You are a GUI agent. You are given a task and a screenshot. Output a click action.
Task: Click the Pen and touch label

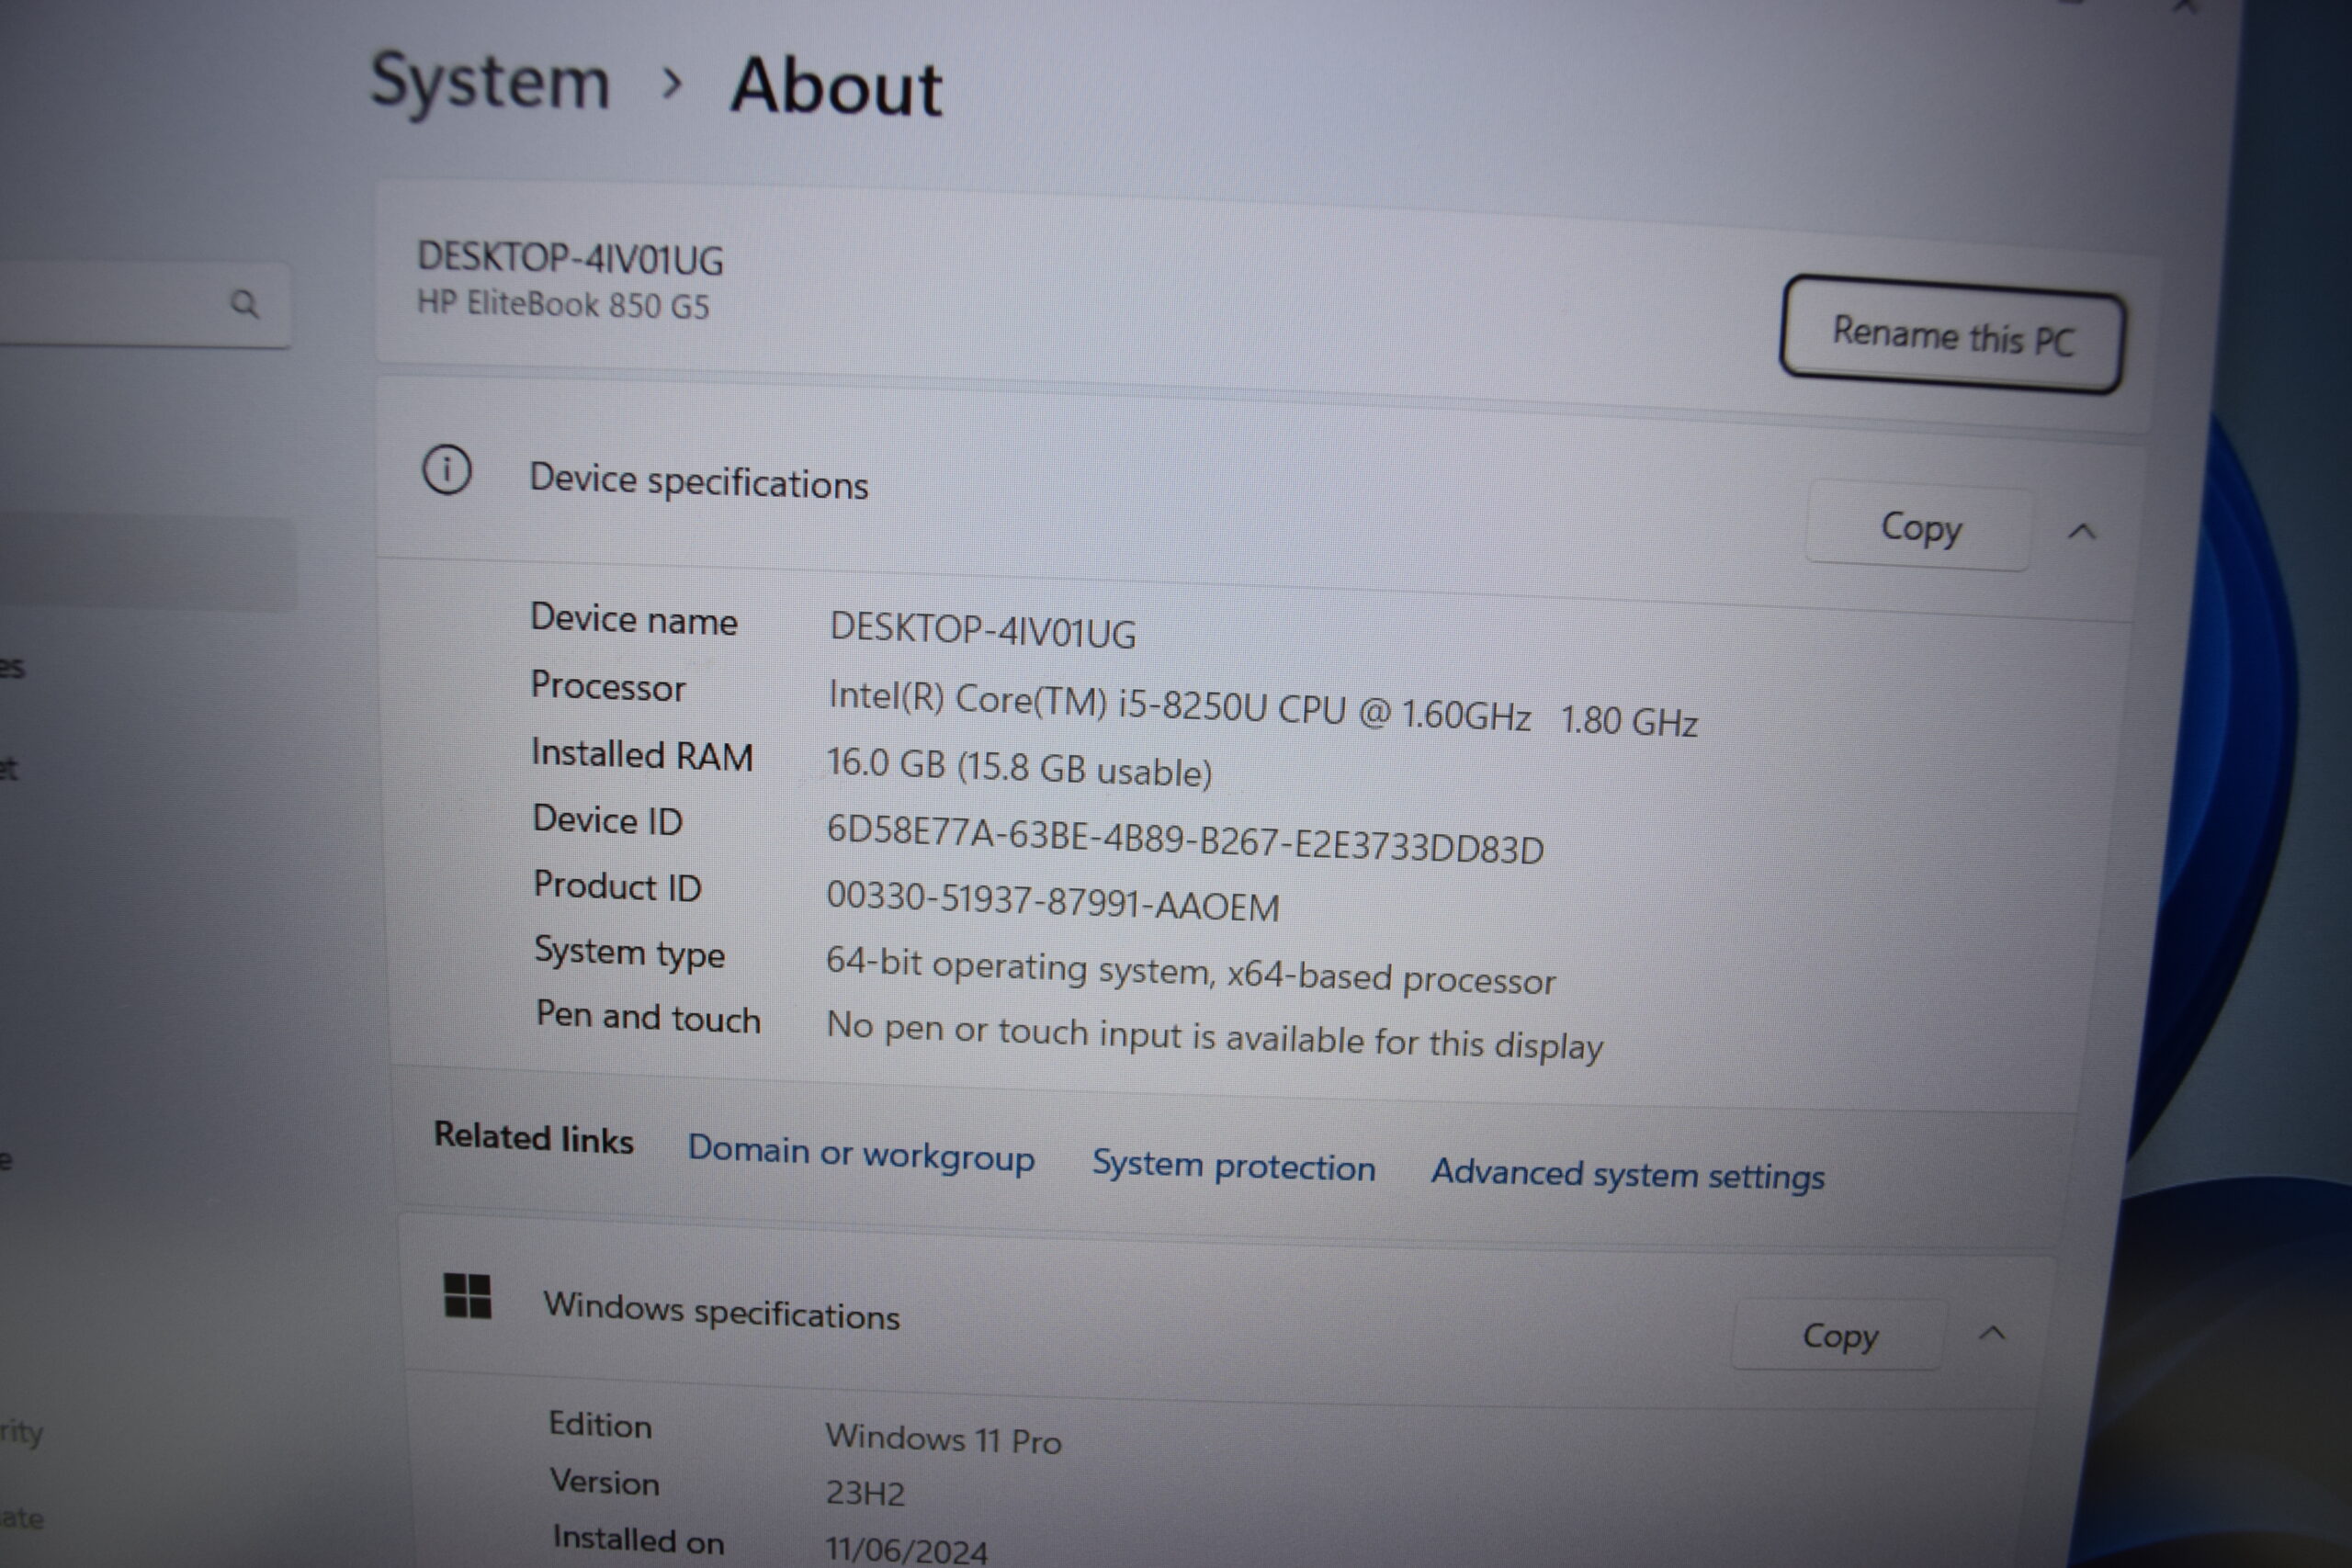(x=648, y=1016)
